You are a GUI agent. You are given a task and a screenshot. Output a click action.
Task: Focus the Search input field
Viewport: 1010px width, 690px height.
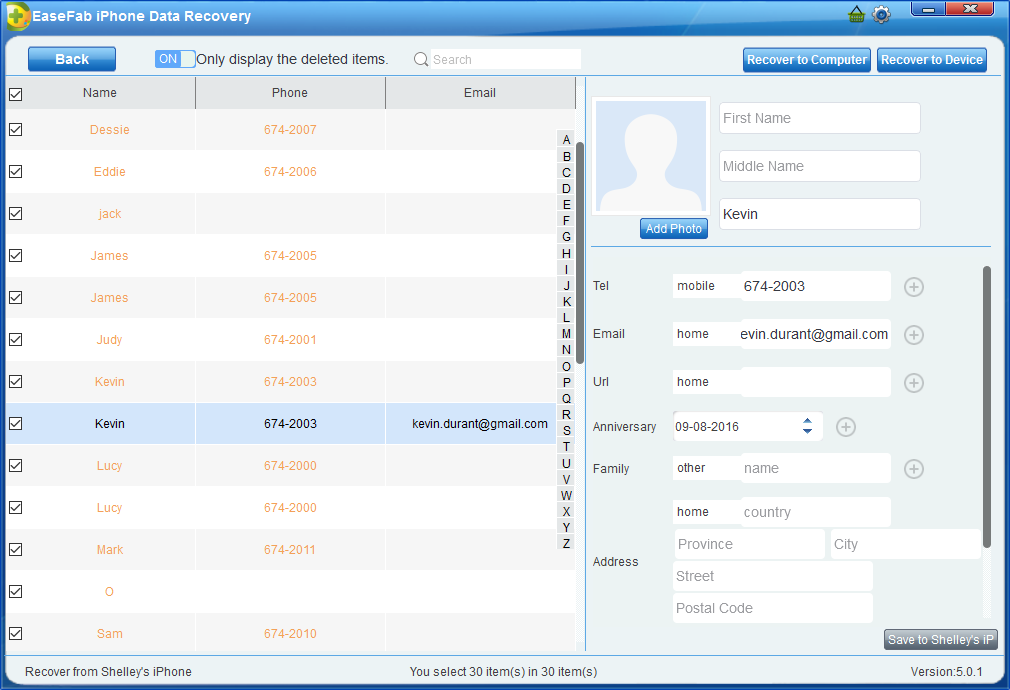(506, 59)
